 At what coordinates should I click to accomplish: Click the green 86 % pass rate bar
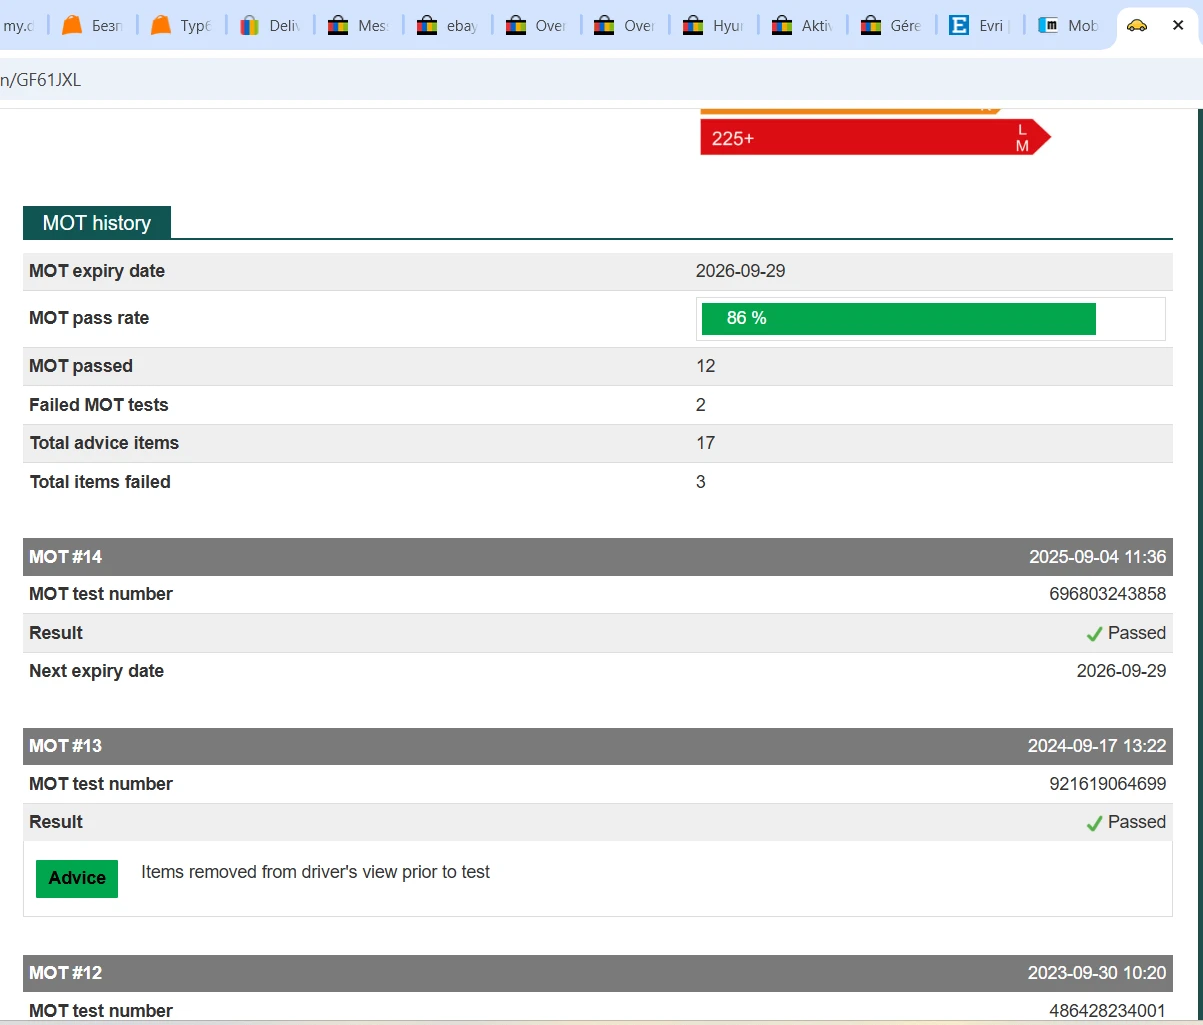898,318
